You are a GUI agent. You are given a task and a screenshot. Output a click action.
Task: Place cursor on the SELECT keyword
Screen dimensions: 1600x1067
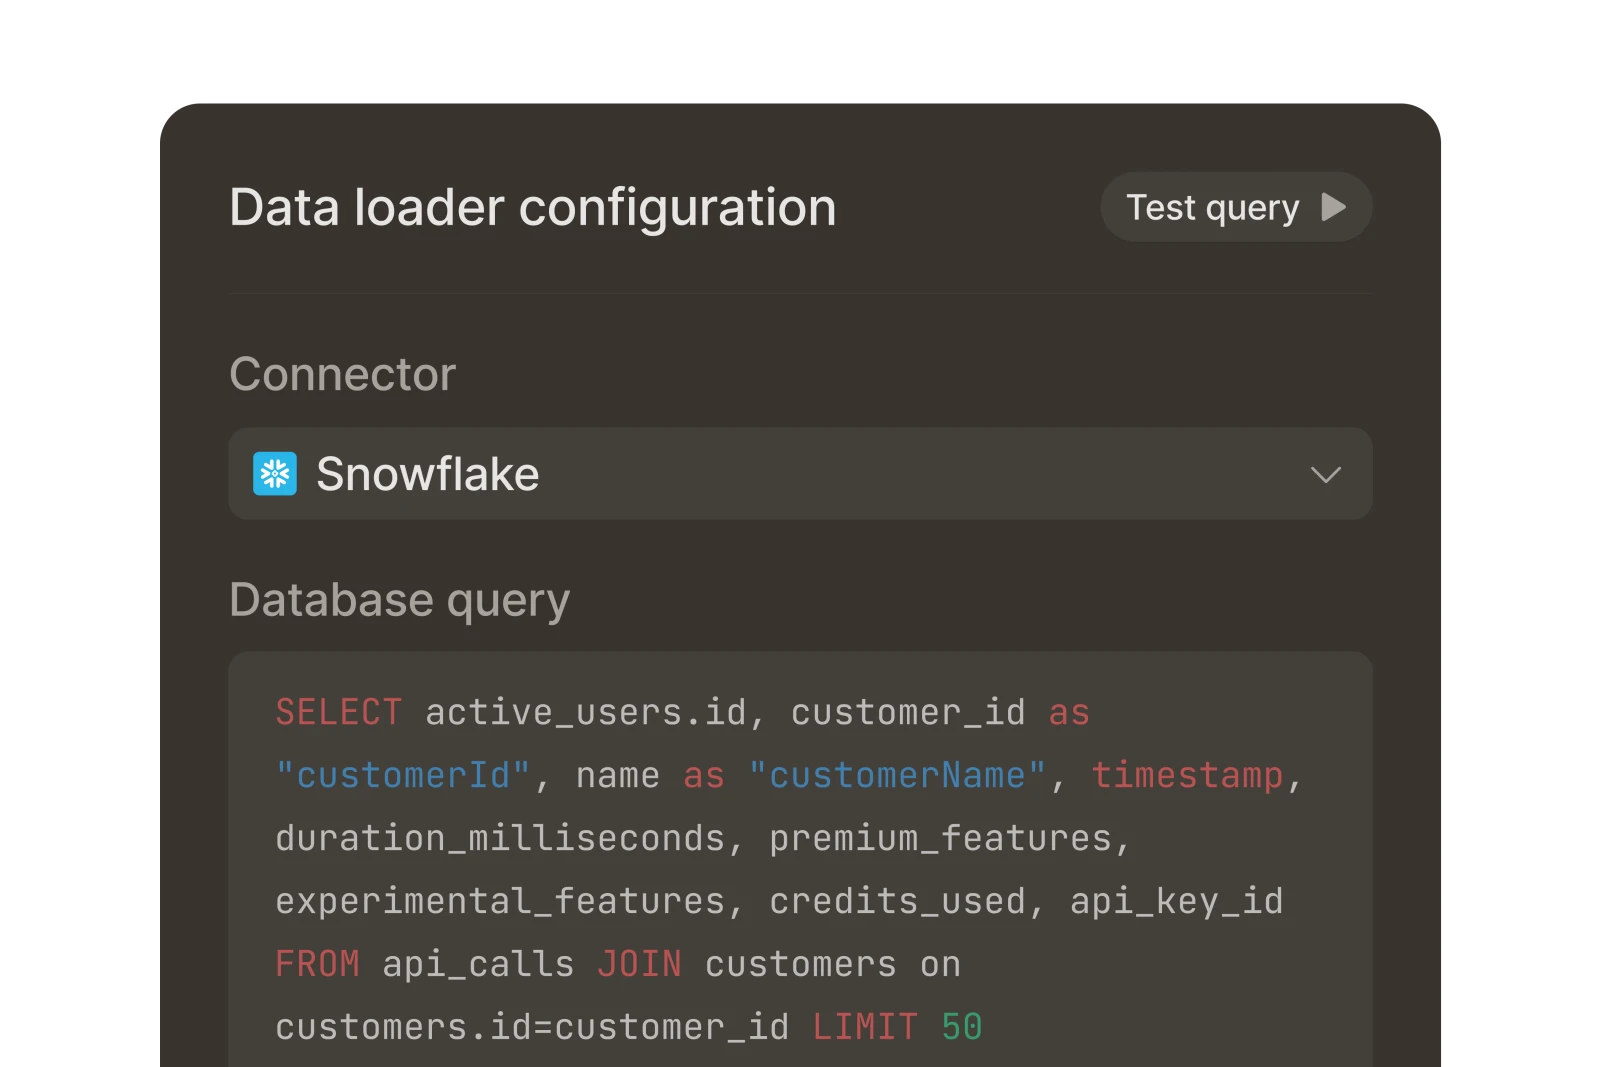tap(339, 712)
